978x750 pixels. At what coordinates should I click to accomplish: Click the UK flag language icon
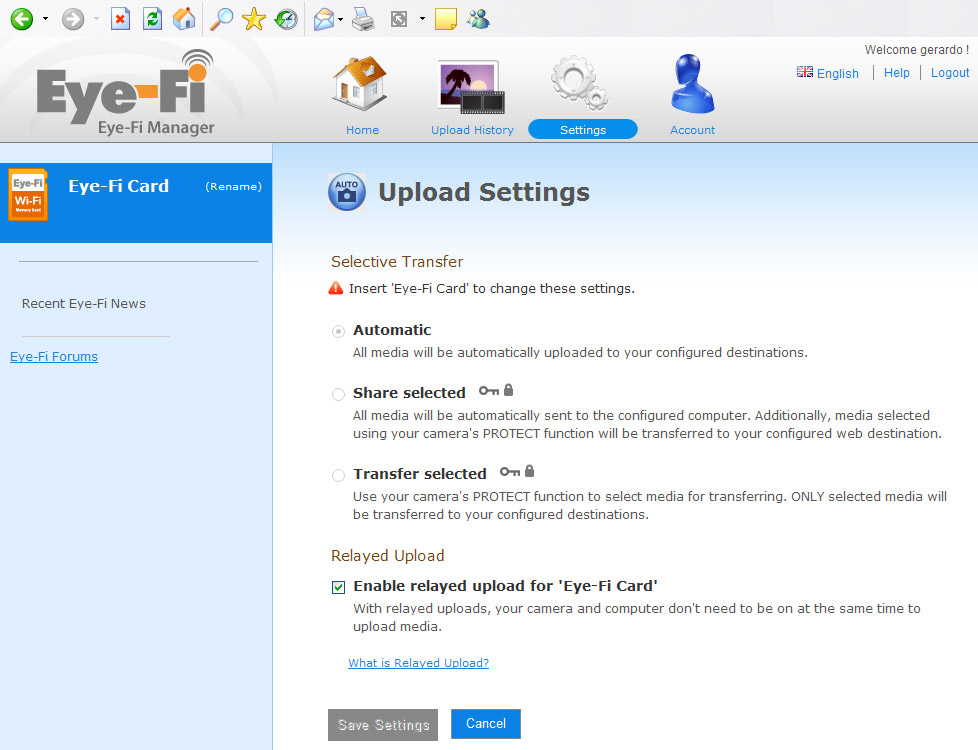[x=805, y=72]
